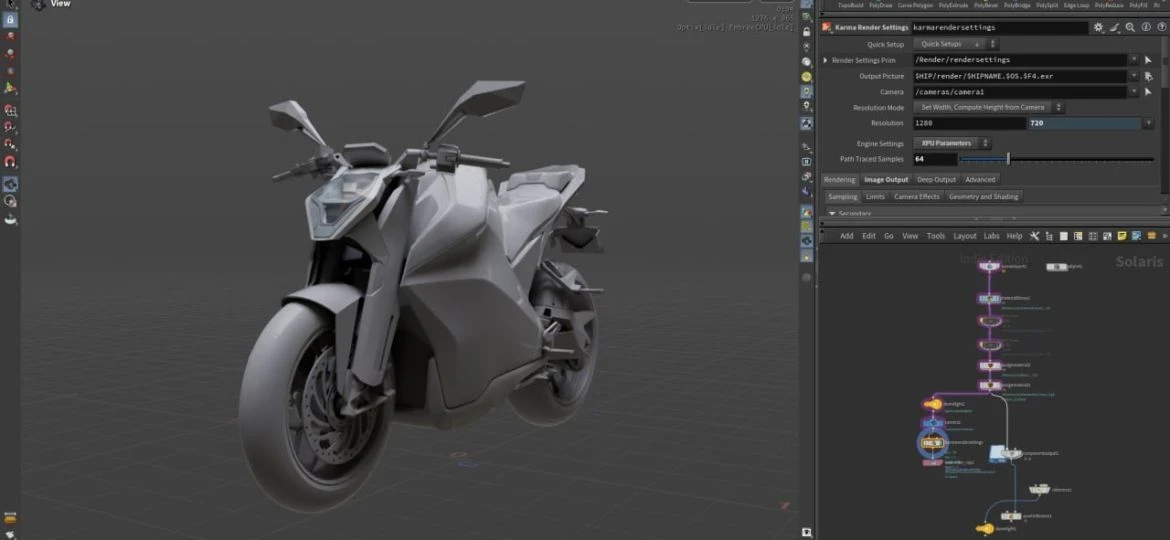The image size is (1170, 540).
Task: Open the Camera Effects sub-tab
Action: pyautogui.click(x=916, y=197)
